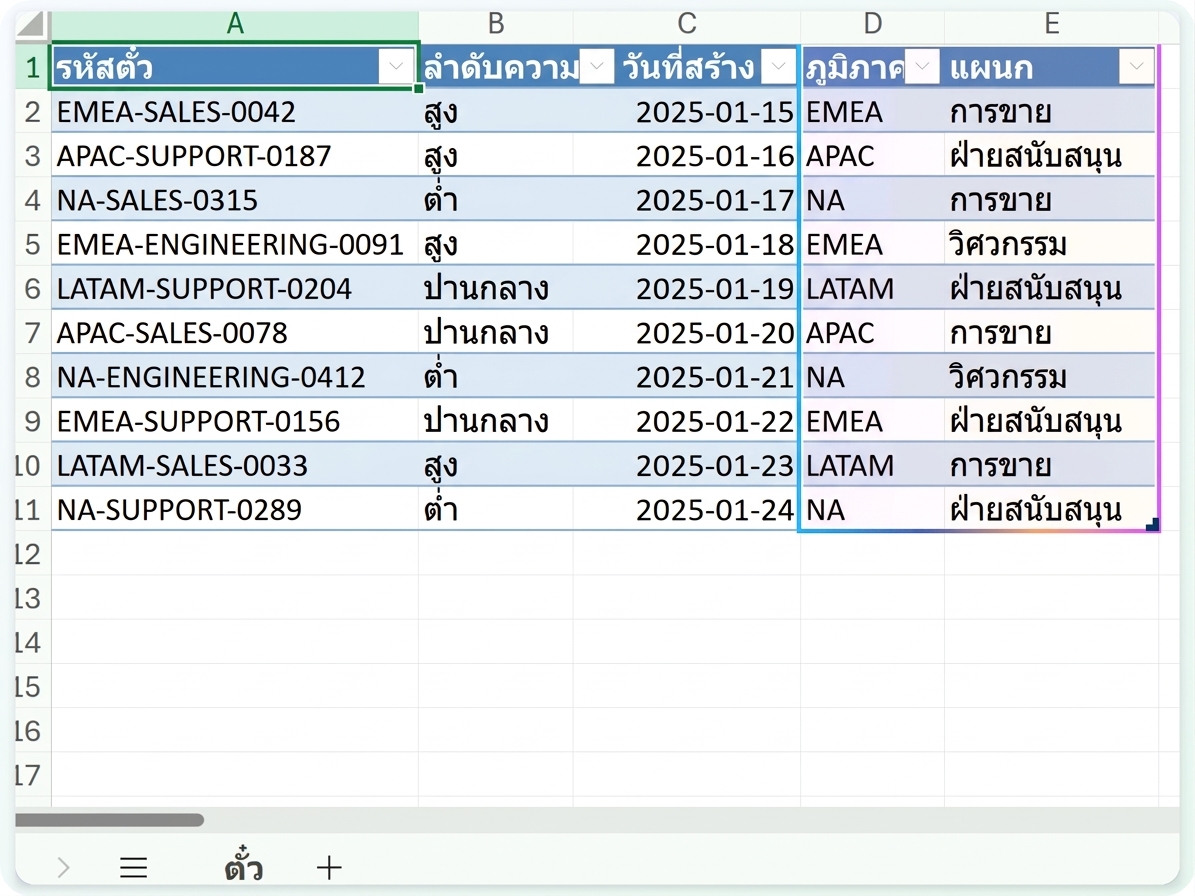The width and height of the screenshot is (1195, 896).
Task: Select cell APAC-SUPPORT-0187
Action: (x=235, y=156)
